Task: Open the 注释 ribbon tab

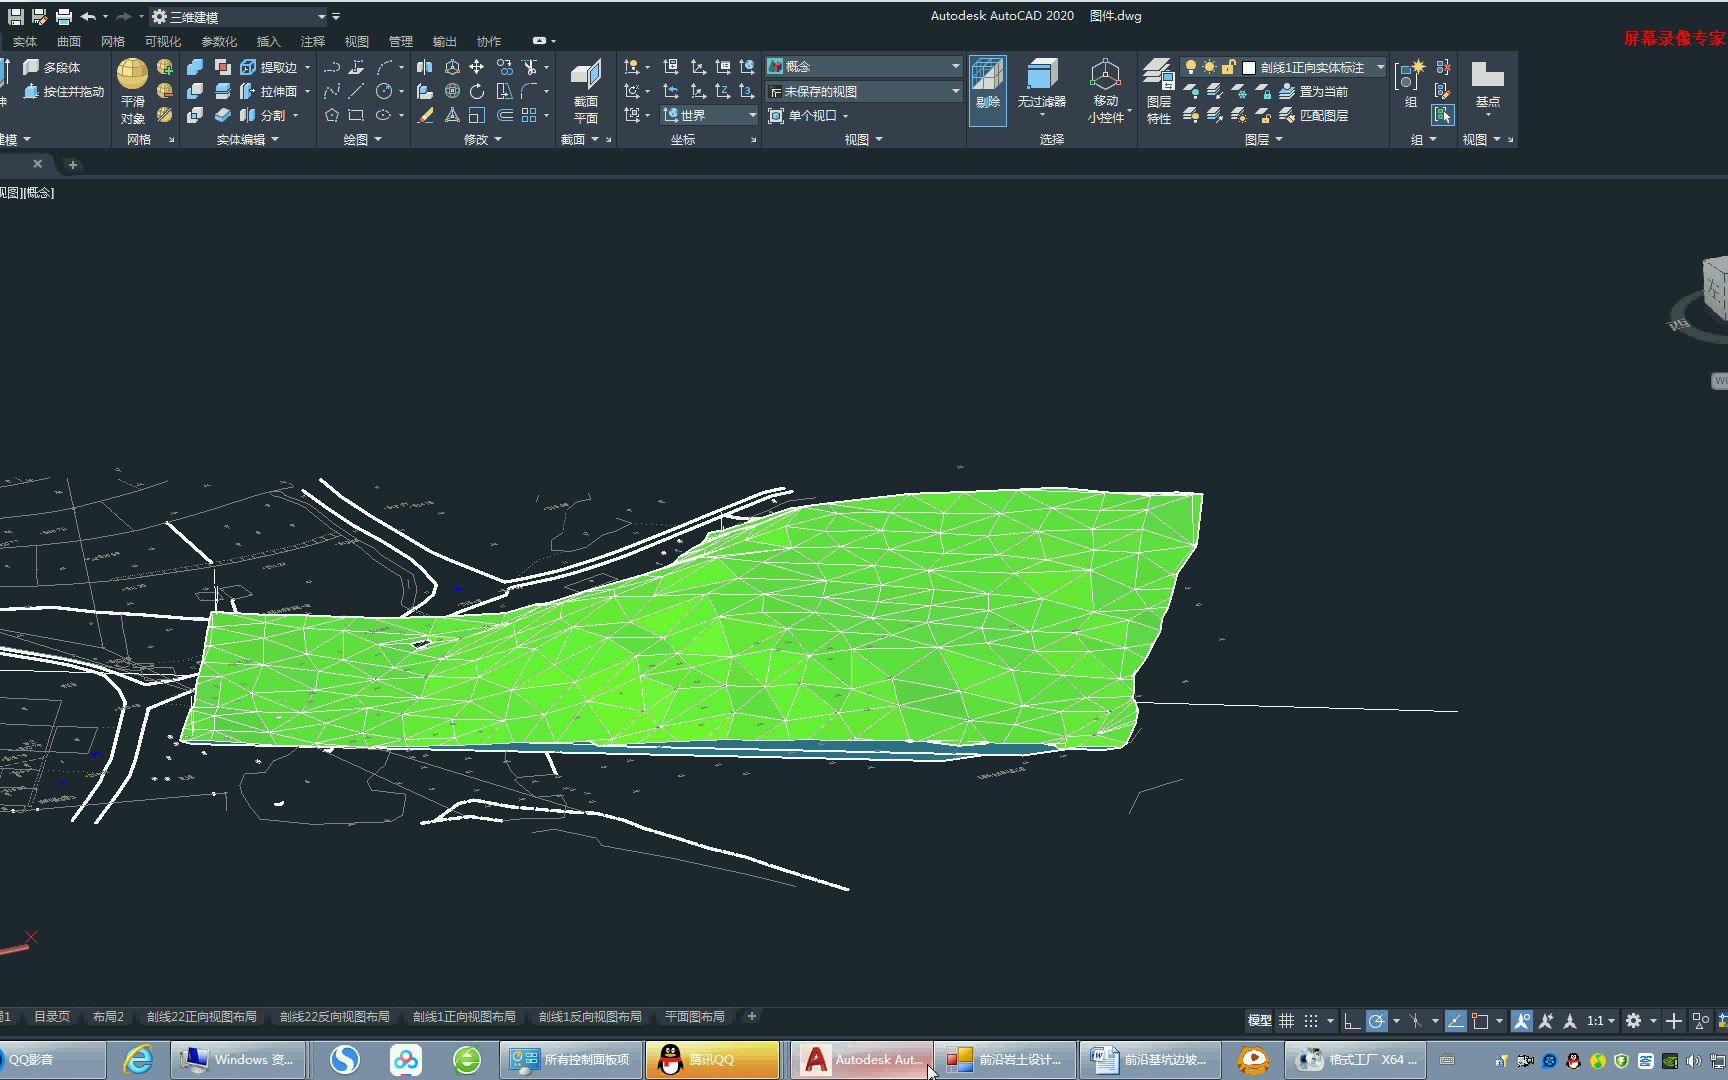Action: [313, 42]
